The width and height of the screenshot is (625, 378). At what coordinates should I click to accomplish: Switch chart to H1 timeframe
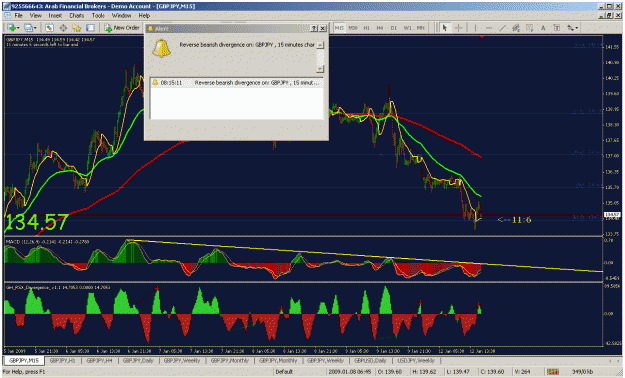tap(367, 28)
